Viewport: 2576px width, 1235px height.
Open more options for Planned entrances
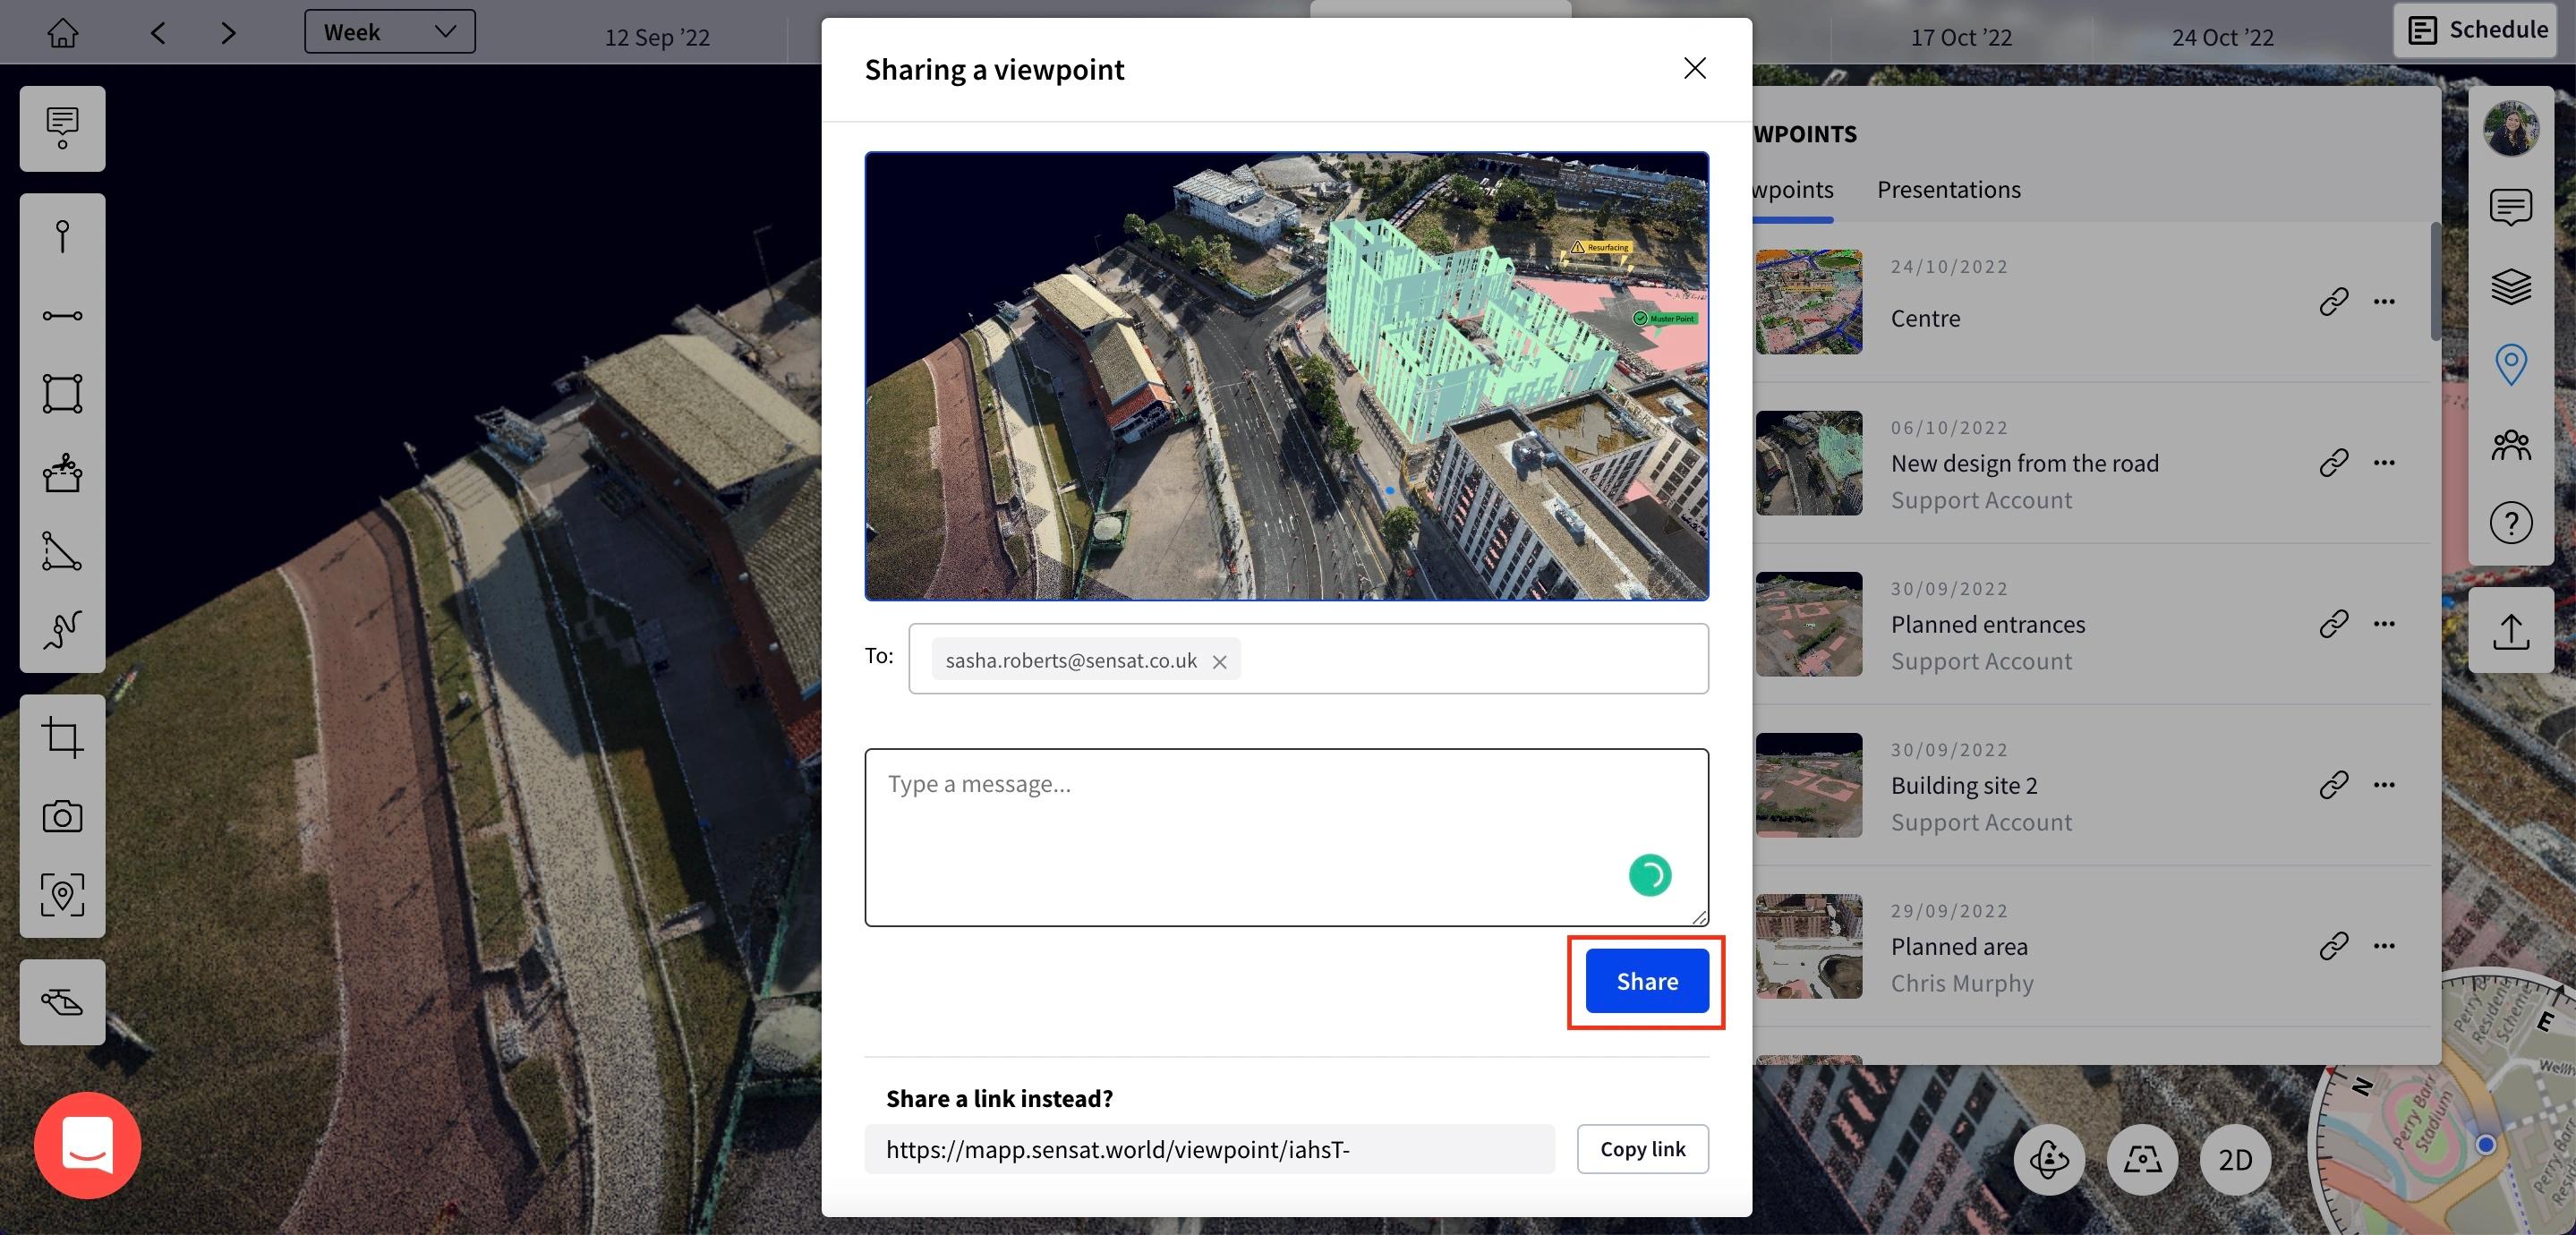2384,624
